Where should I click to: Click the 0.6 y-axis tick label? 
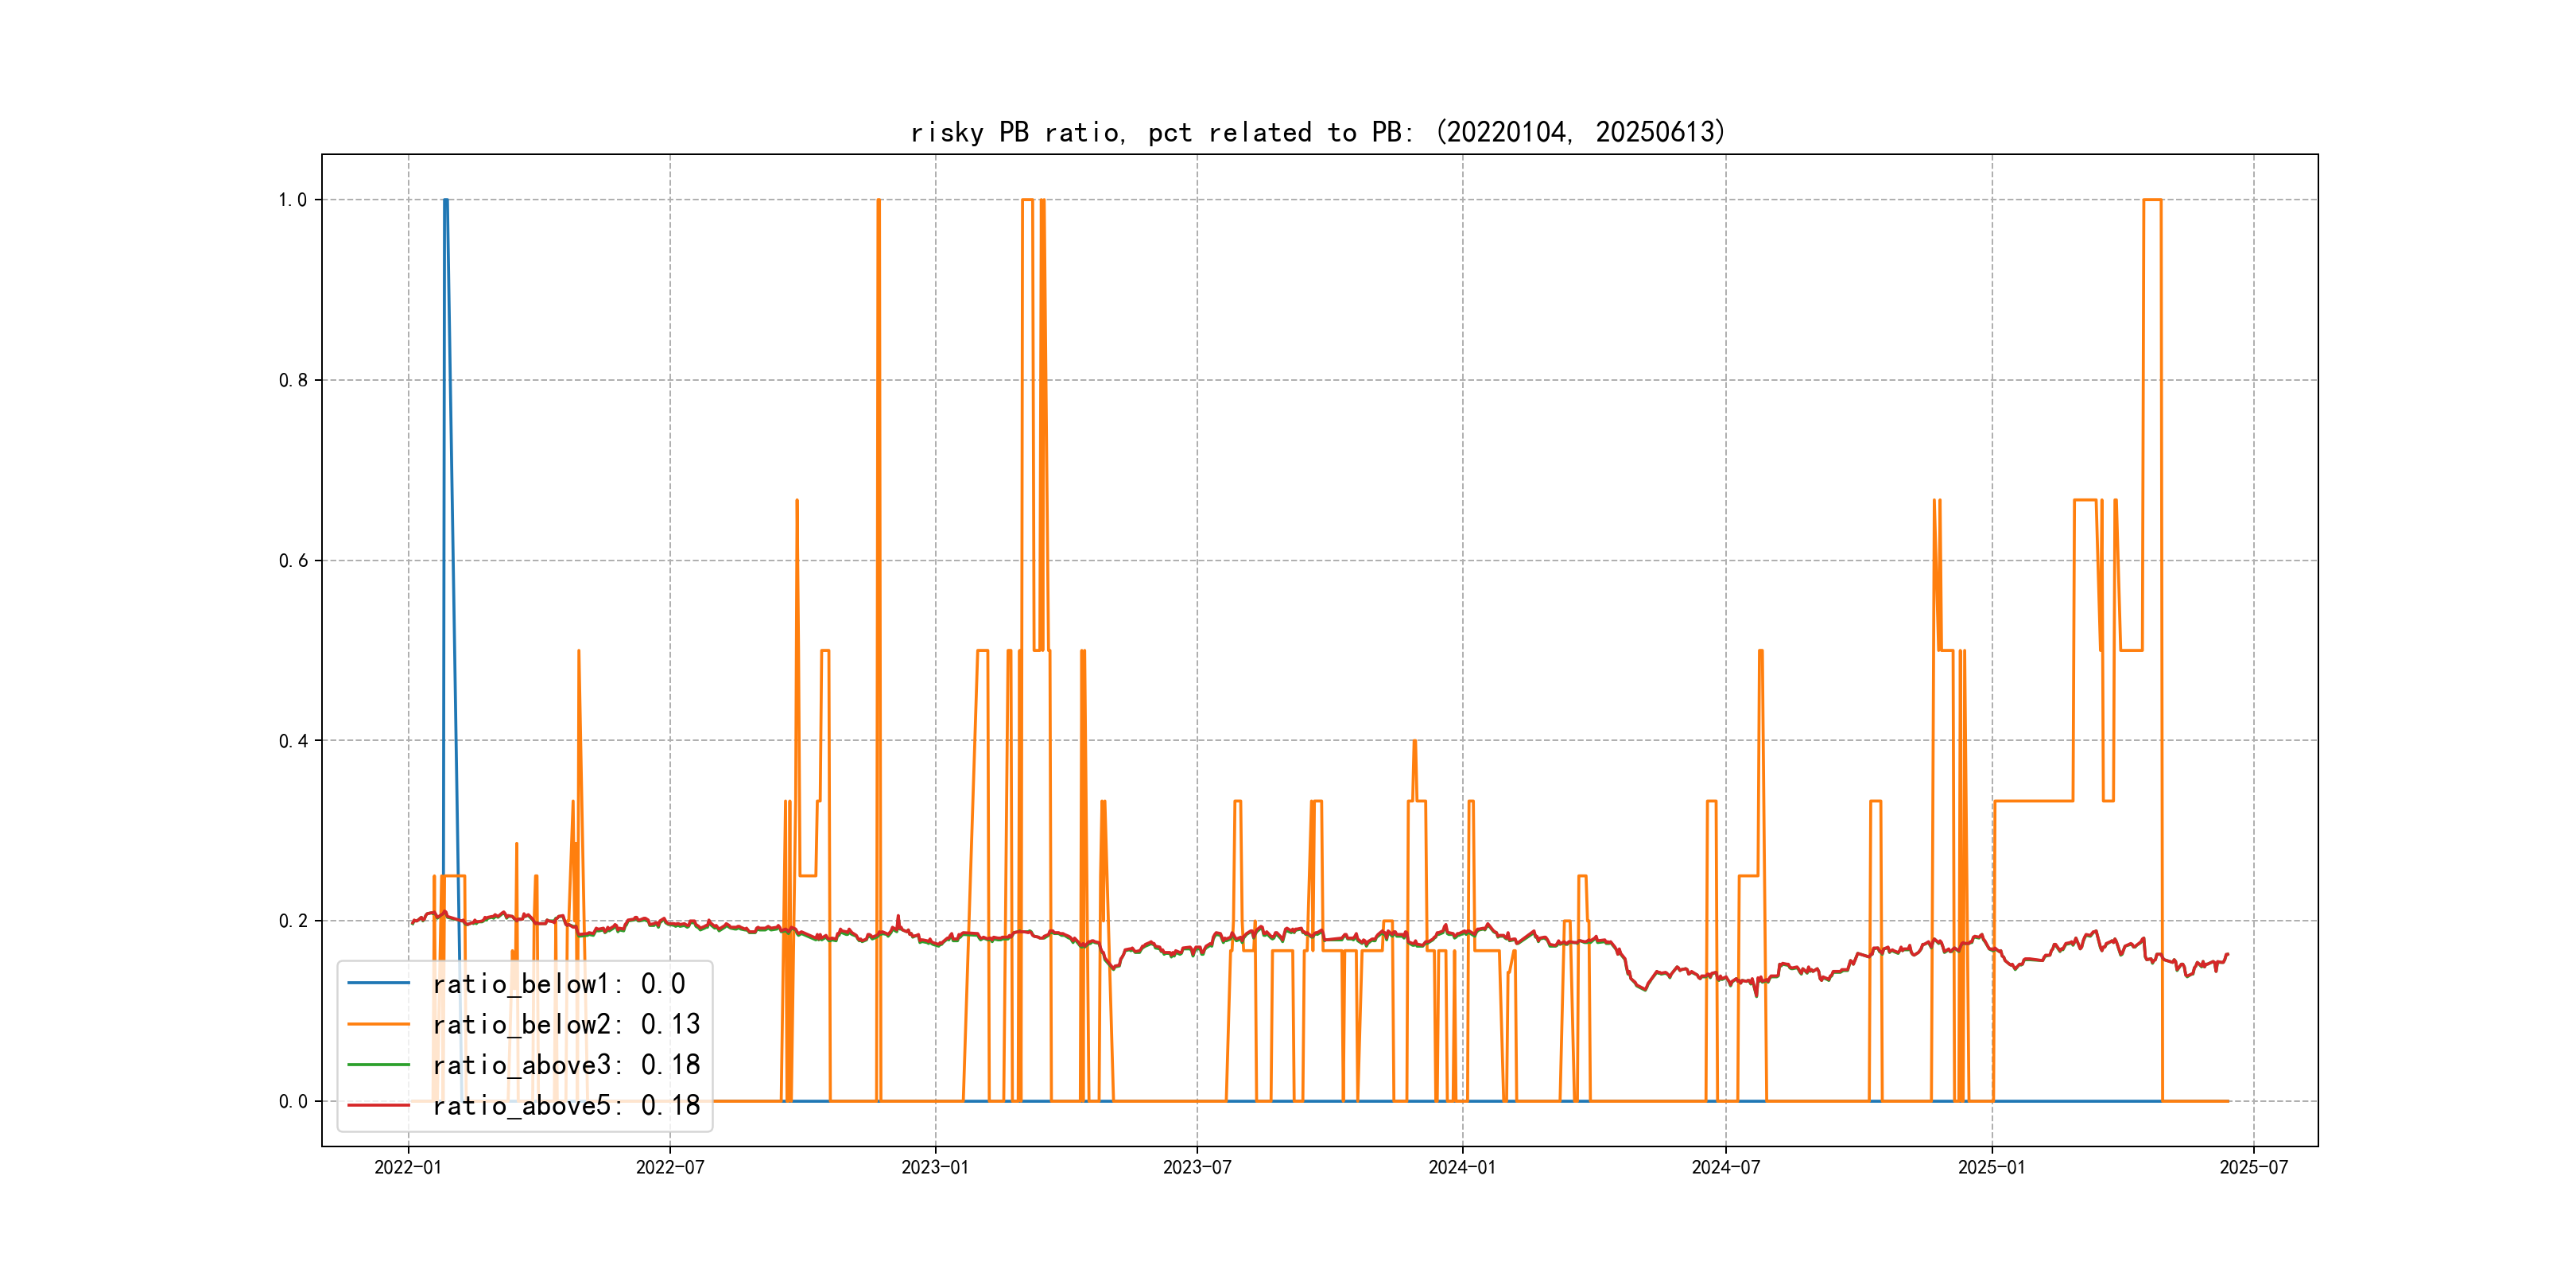click(293, 561)
